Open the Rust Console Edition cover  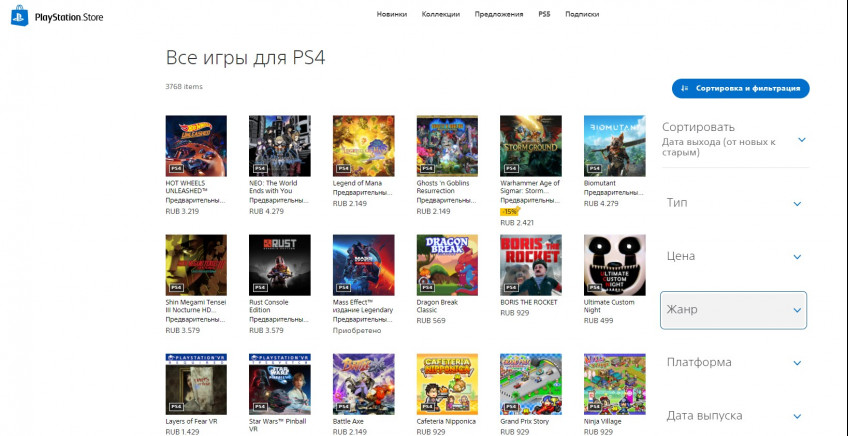(x=280, y=265)
